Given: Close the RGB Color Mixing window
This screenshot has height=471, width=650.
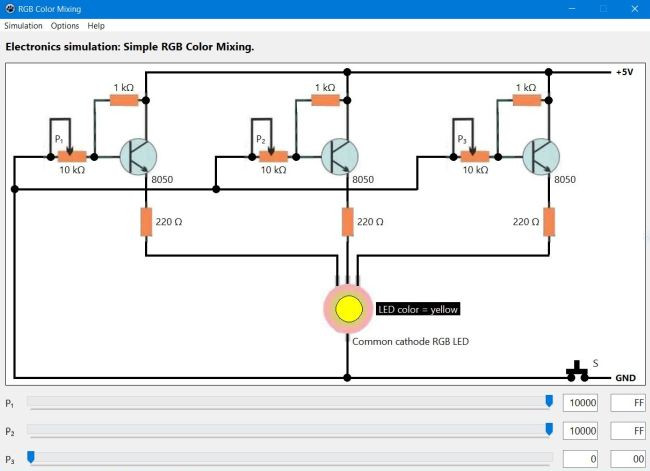Looking at the screenshot, I should click(635, 9).
